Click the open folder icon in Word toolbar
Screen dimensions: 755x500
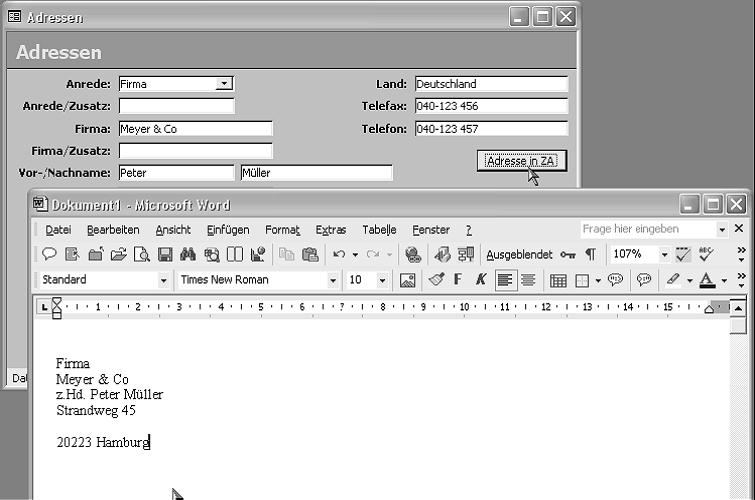[x=118, y=254]
